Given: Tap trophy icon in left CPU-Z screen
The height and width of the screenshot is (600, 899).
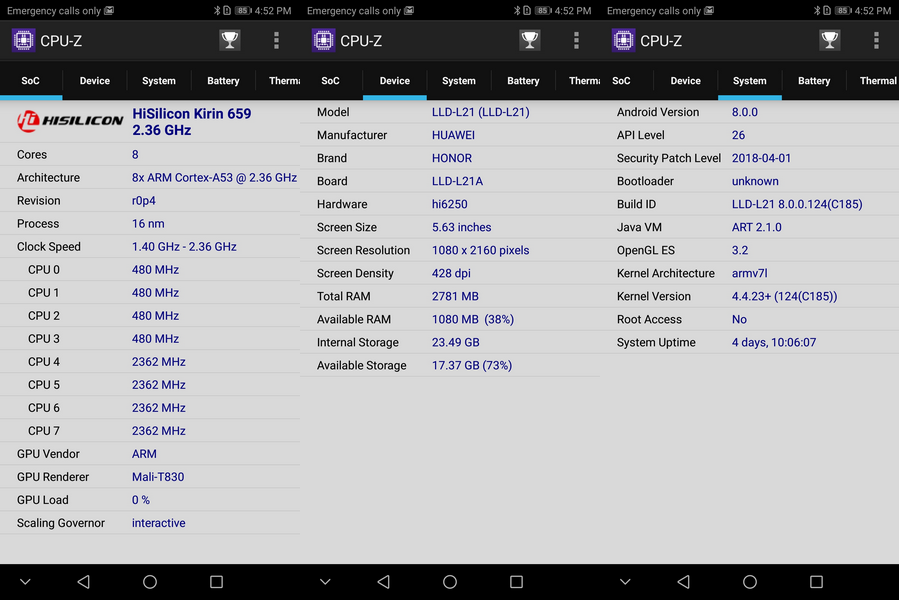Looking at the screenshot, I should pyautogui.click(x=230, y=40).
